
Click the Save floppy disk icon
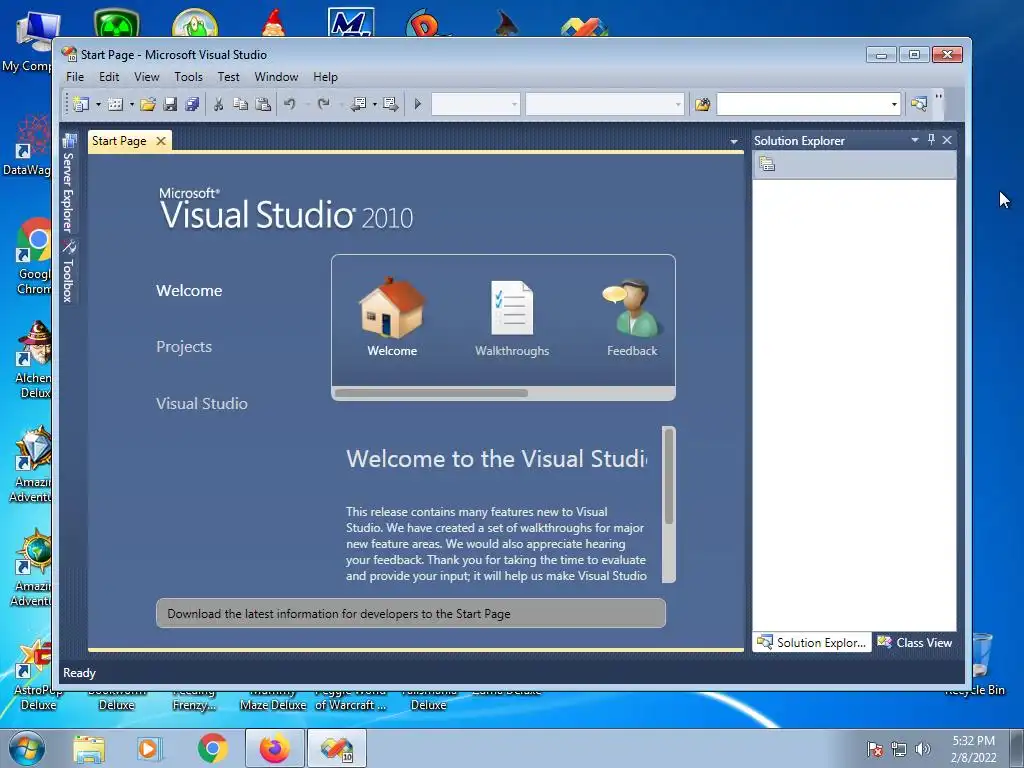(x=170, y=104)
